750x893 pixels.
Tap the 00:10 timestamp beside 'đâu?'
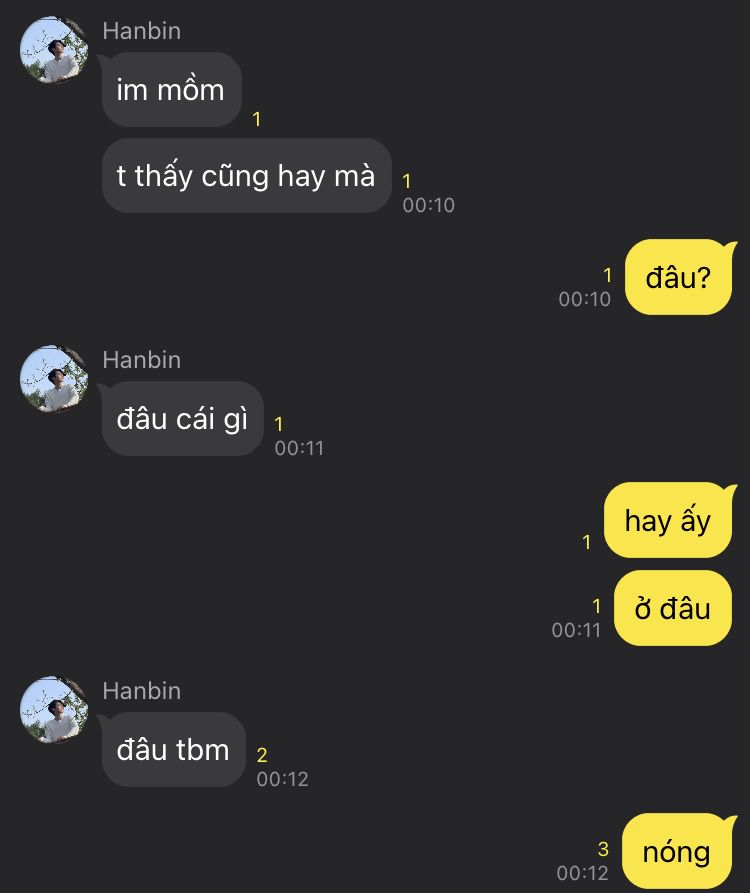click(584, 299)
